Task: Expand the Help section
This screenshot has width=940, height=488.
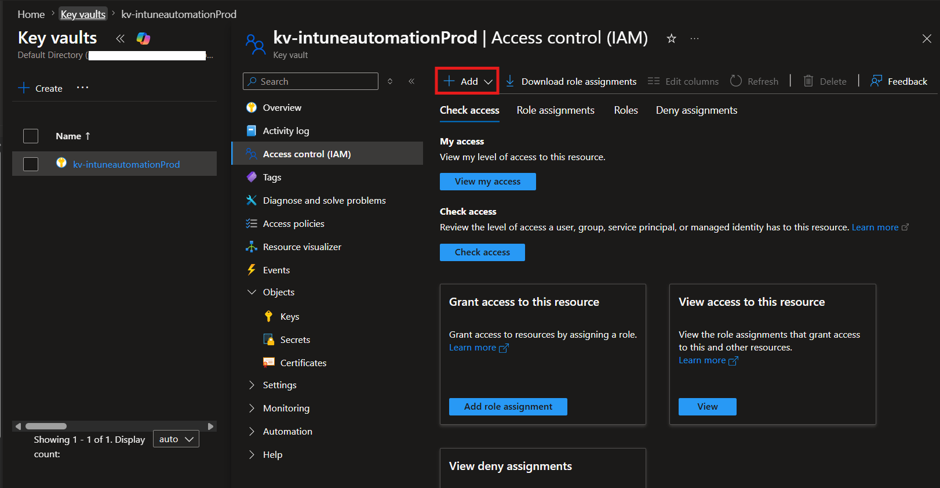Action: (251, 454)
